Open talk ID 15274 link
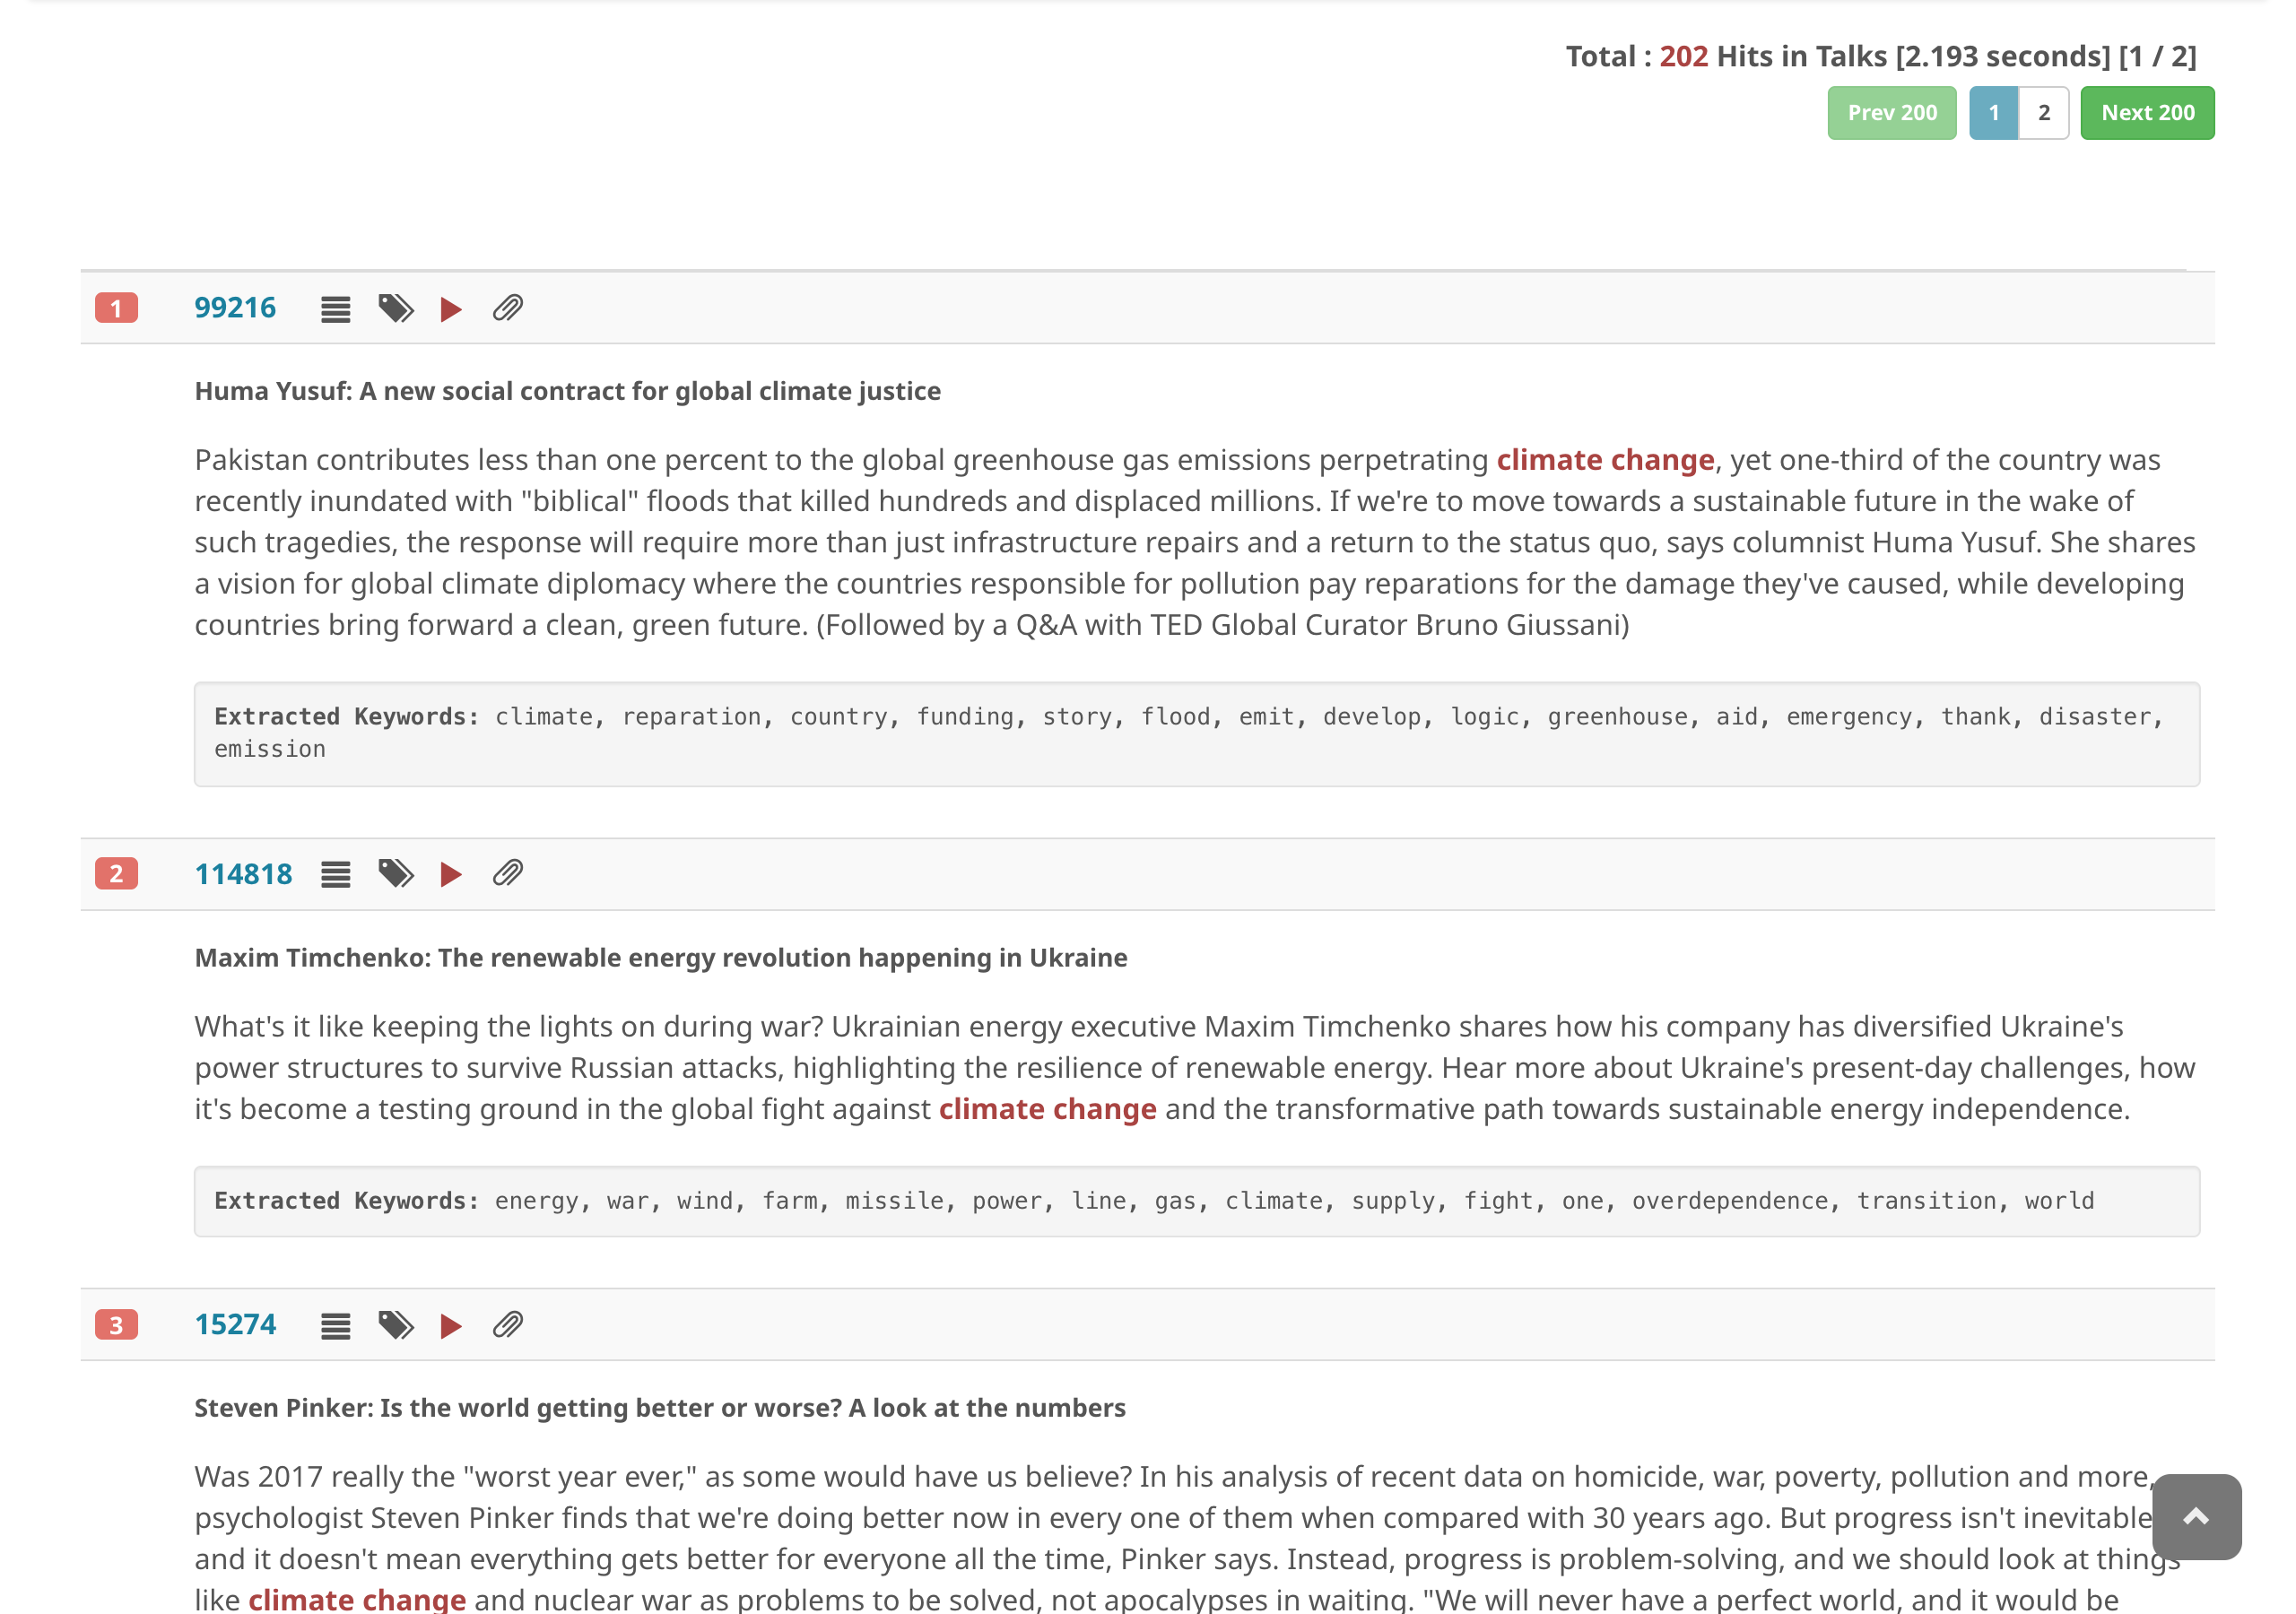The image size is (2296, 1614). tap(235, 1325)
